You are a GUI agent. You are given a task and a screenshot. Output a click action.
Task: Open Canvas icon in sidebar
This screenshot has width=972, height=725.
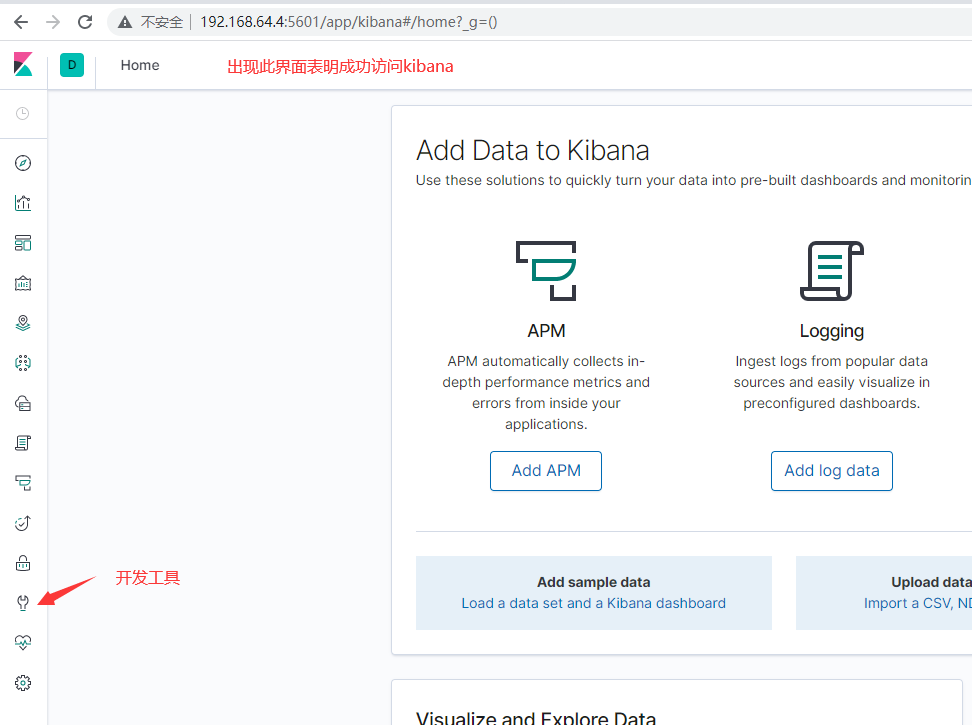(x=23, y=283)
